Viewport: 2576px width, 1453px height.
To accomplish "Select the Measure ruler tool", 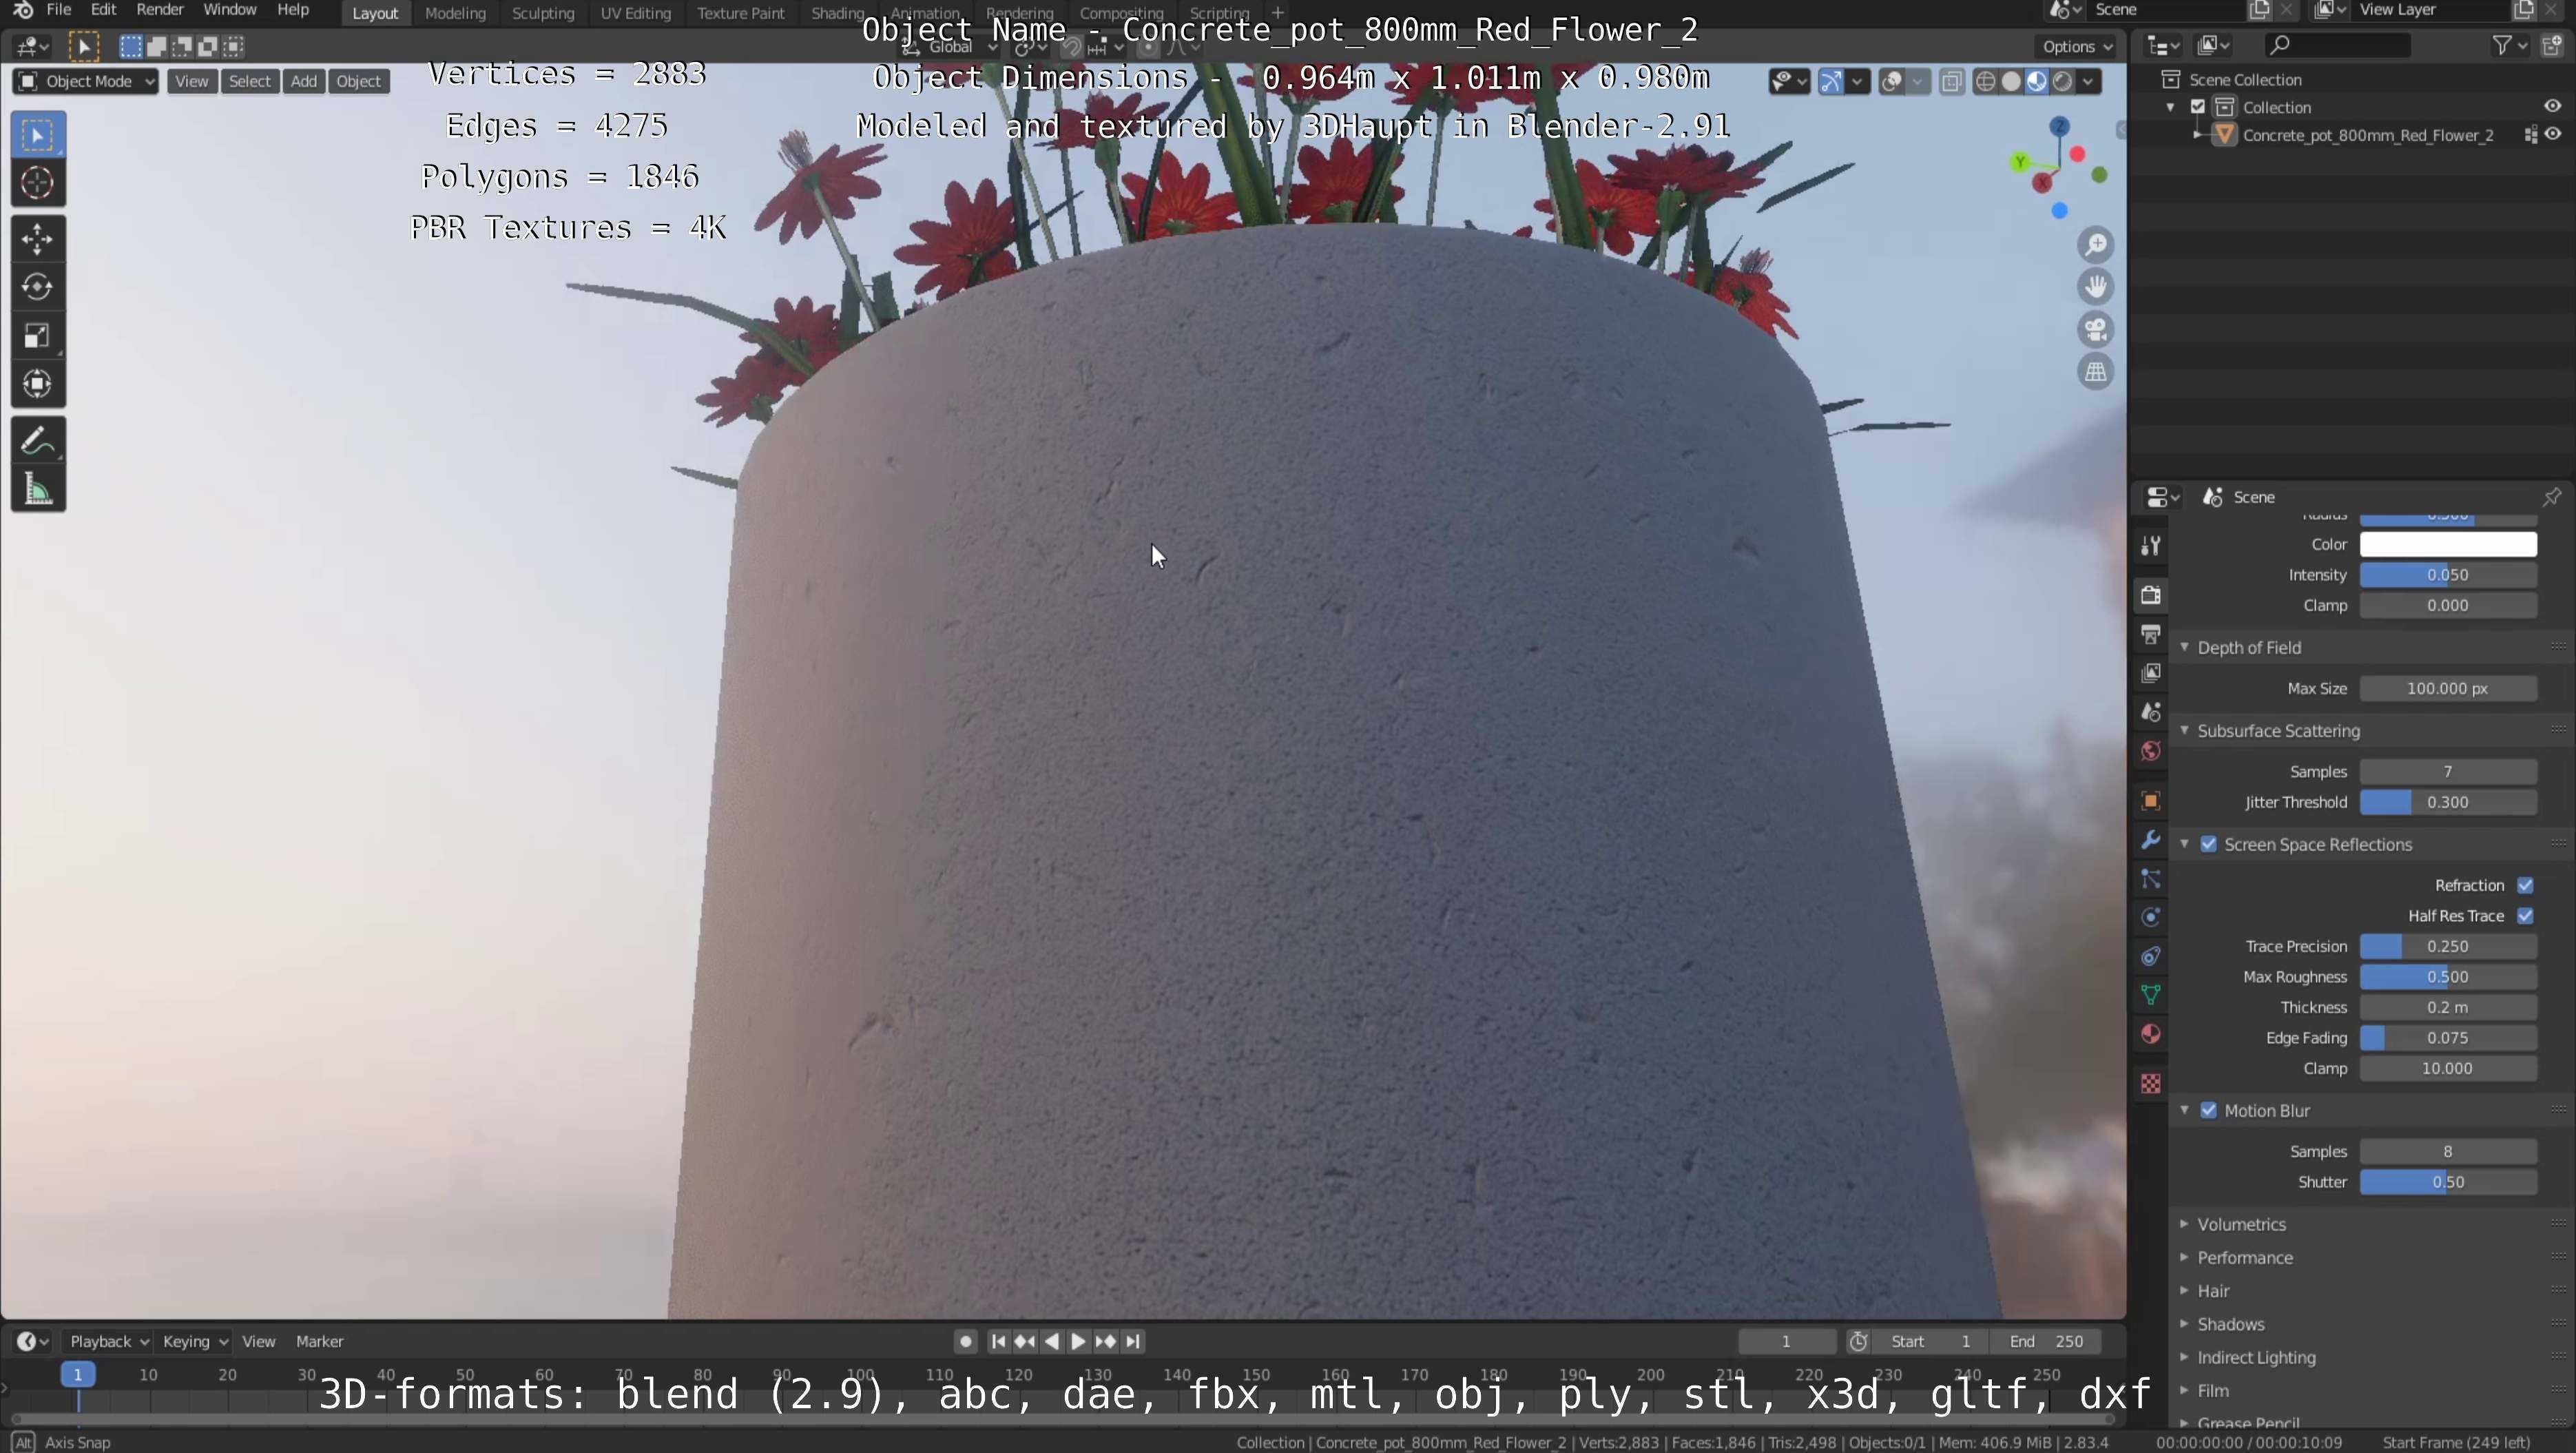I will 38,489.
